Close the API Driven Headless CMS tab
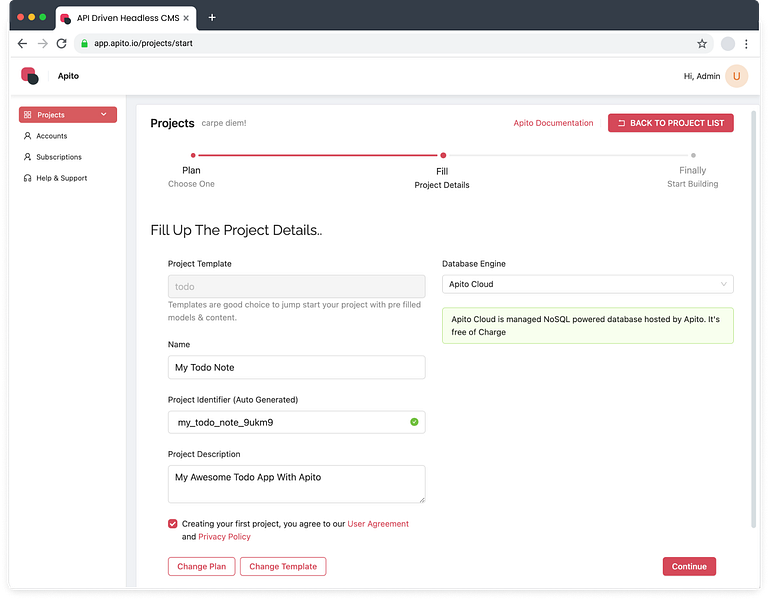Viewport: 769px width, 600px height. (186, 18)
